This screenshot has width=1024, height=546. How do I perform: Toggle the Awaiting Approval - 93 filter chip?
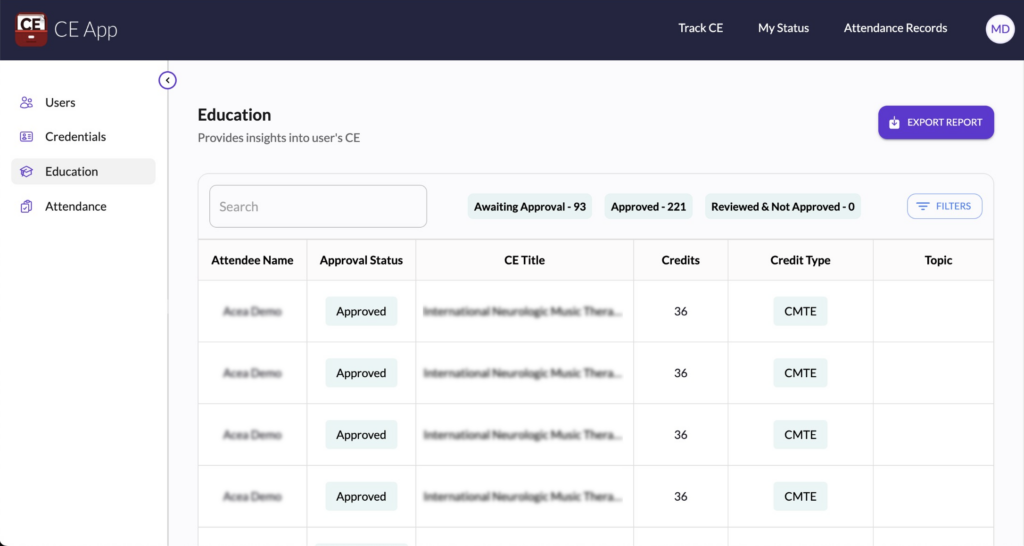(x=530, y=207)
